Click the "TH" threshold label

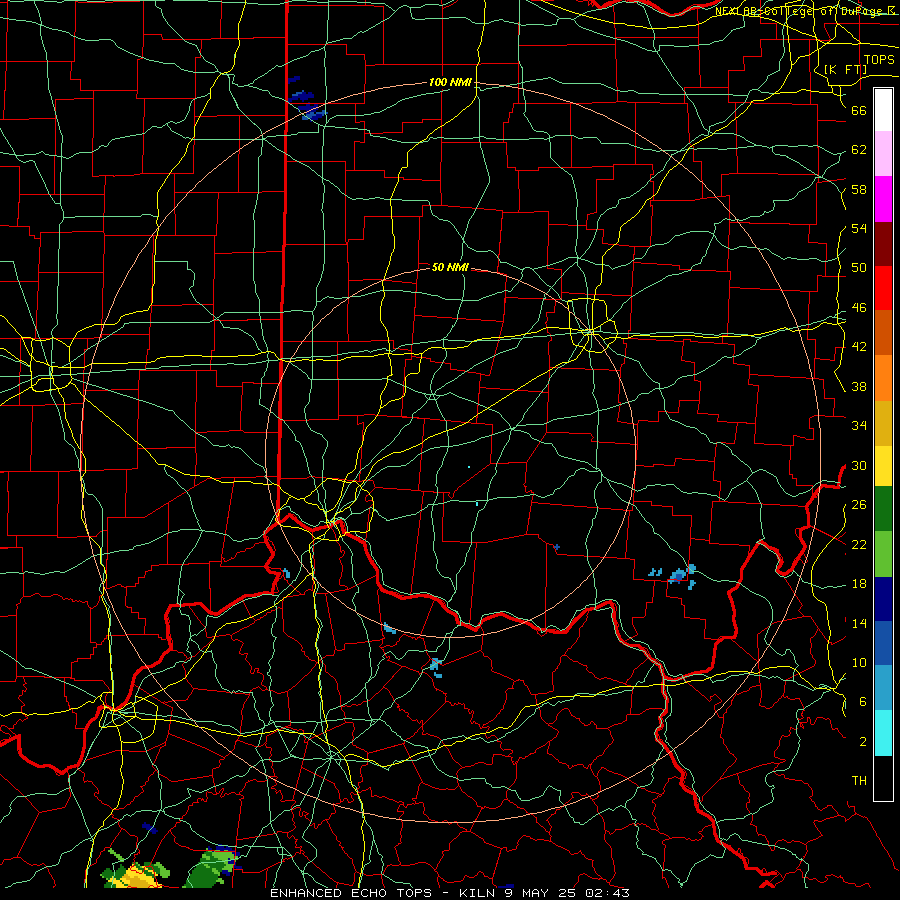(x=859, y=781)
